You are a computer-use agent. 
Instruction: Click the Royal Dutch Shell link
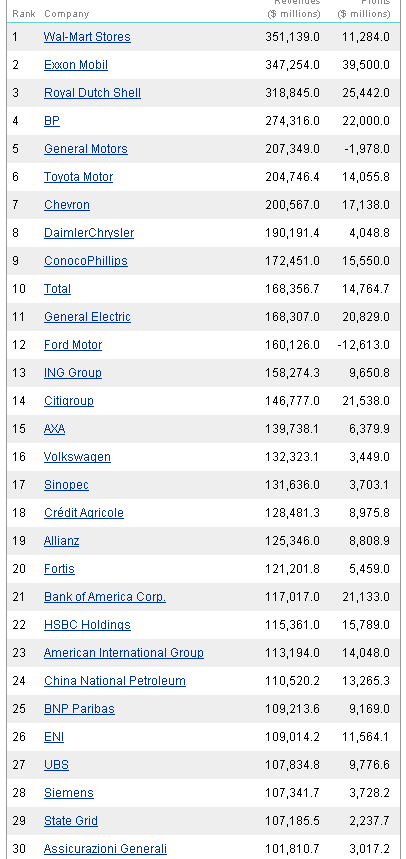coord(92,93)
